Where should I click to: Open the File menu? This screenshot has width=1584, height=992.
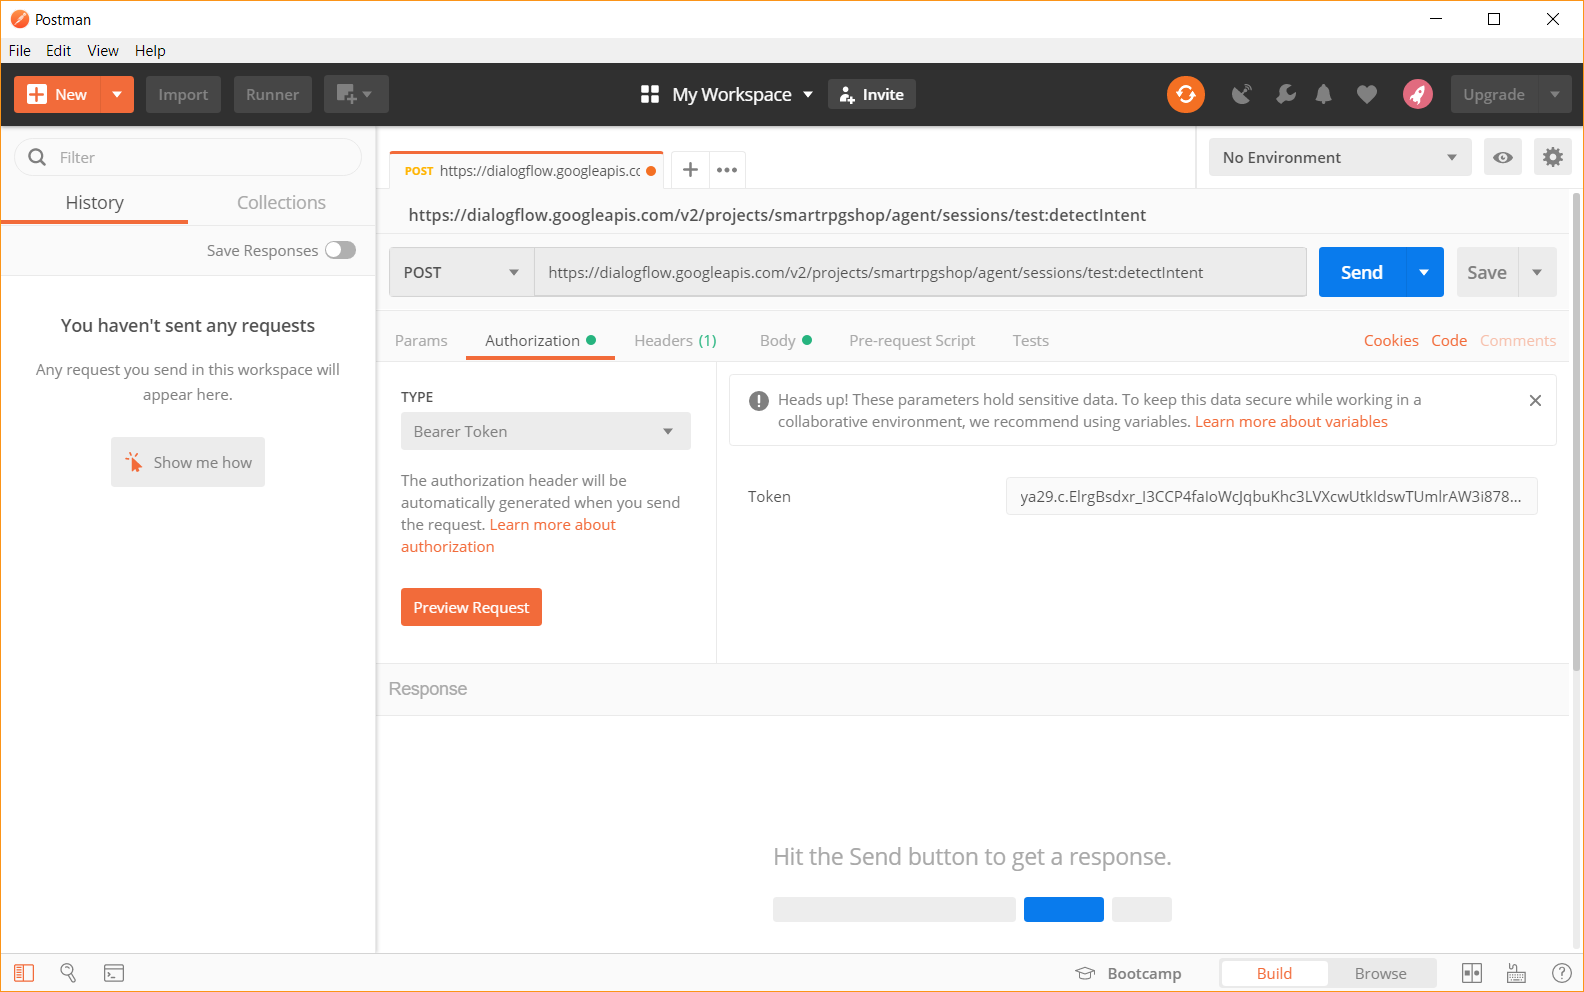pos(20,51)
